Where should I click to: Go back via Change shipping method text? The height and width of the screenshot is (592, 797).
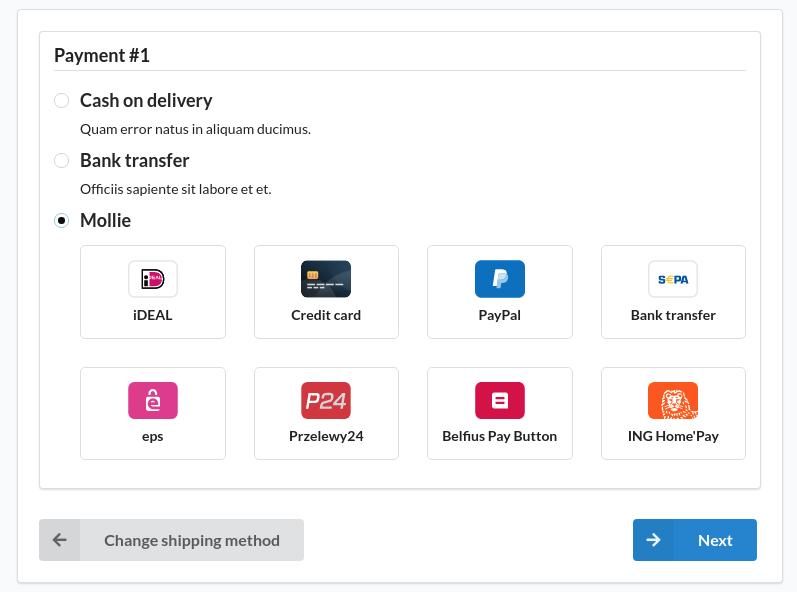click(x=192, y=540)
